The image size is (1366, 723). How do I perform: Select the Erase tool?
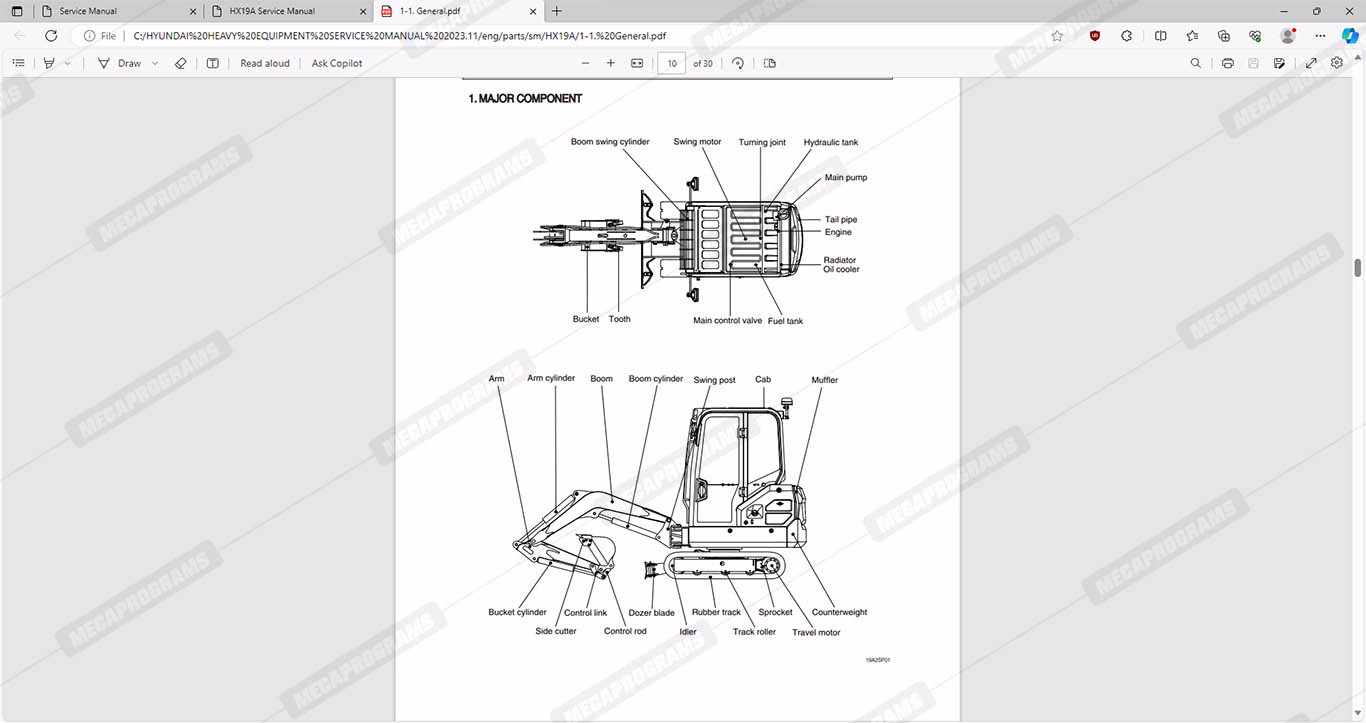click(x=180, y=63)
